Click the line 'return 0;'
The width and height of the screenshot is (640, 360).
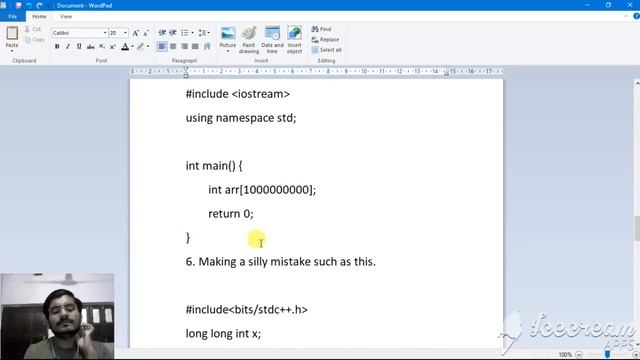(x=231, y=214)
